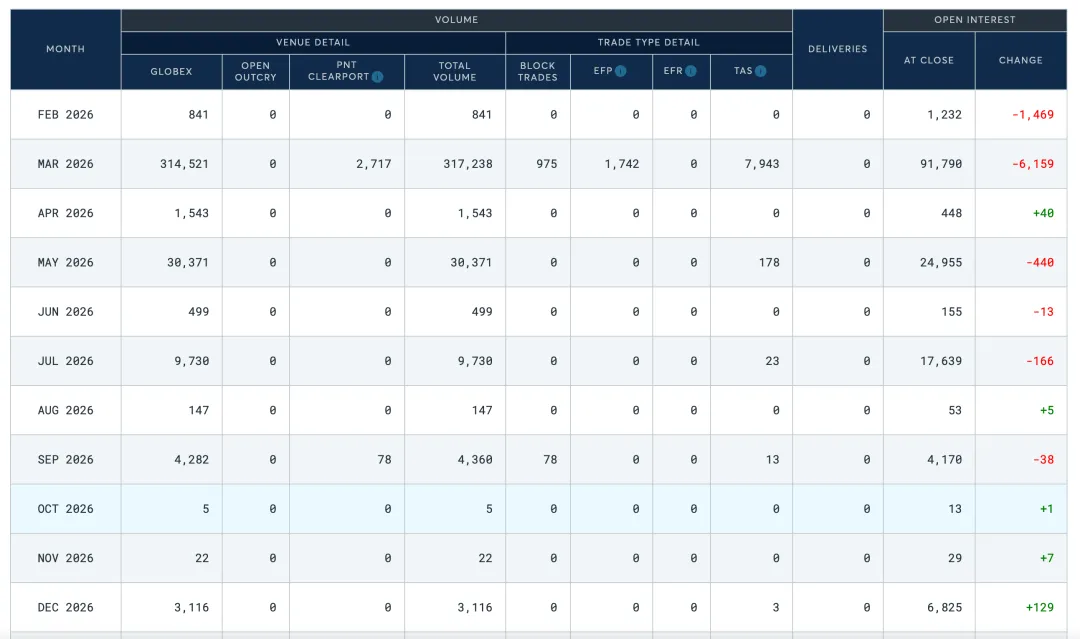Select the JUL 2026 month cell
1080x639 pixels.
coord(65,361)
